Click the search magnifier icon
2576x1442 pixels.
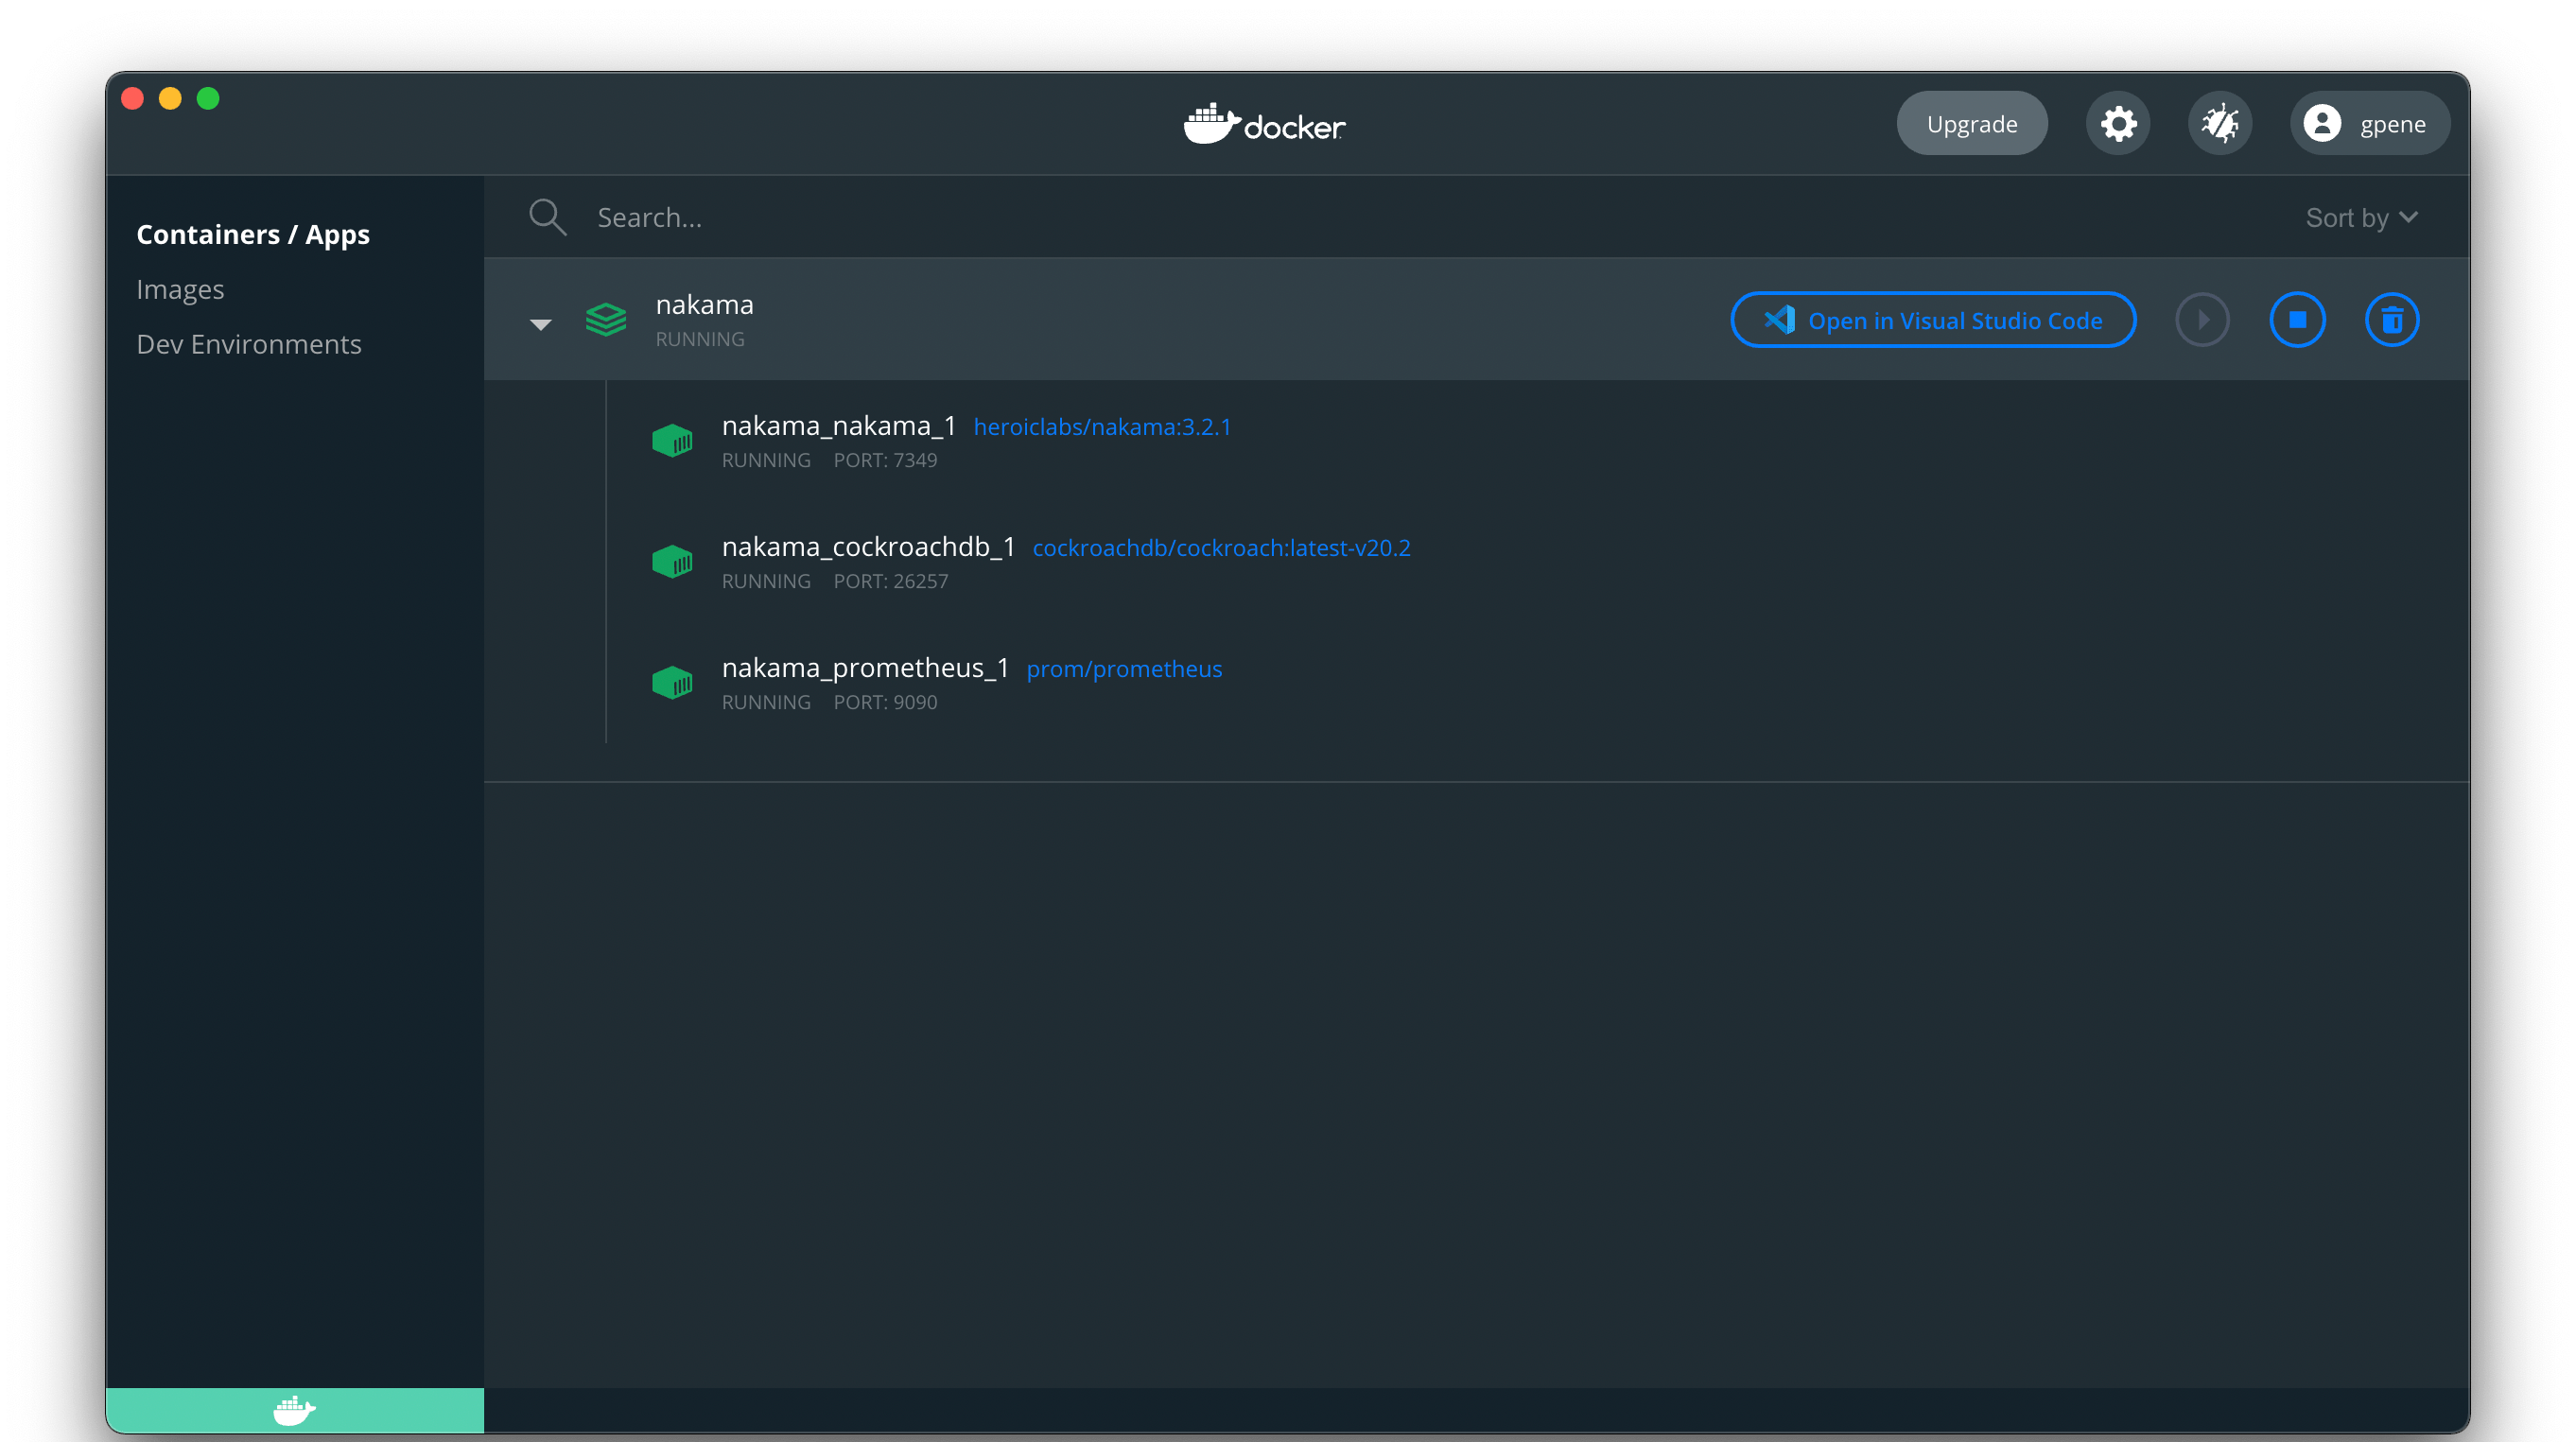(x=547, y=217)
